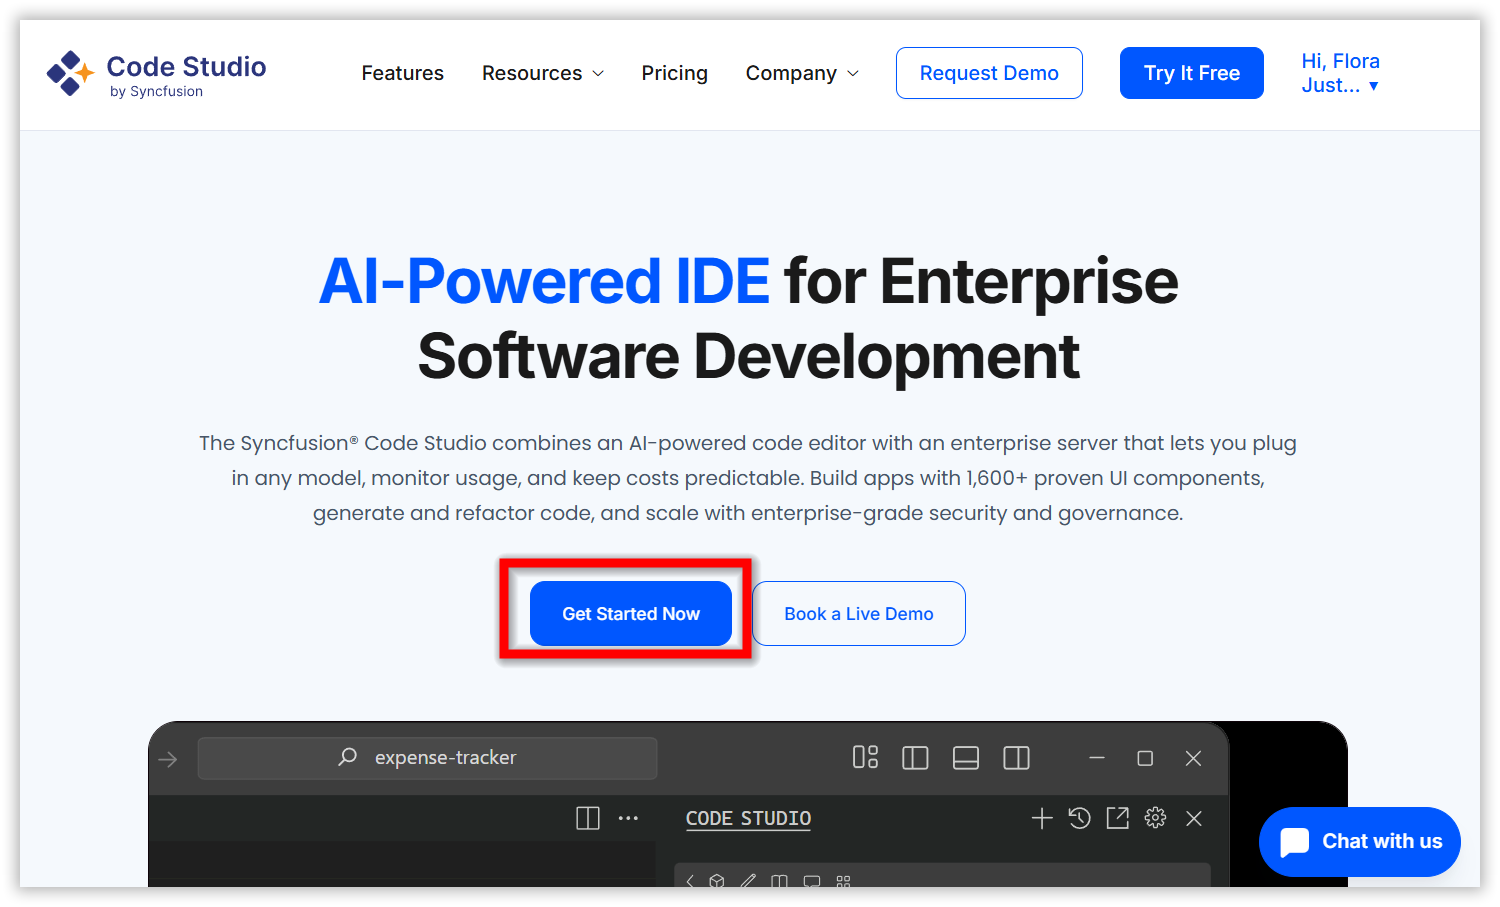
Task: Expand the Resources dropdown menu
Action: (x=542, y=73)
